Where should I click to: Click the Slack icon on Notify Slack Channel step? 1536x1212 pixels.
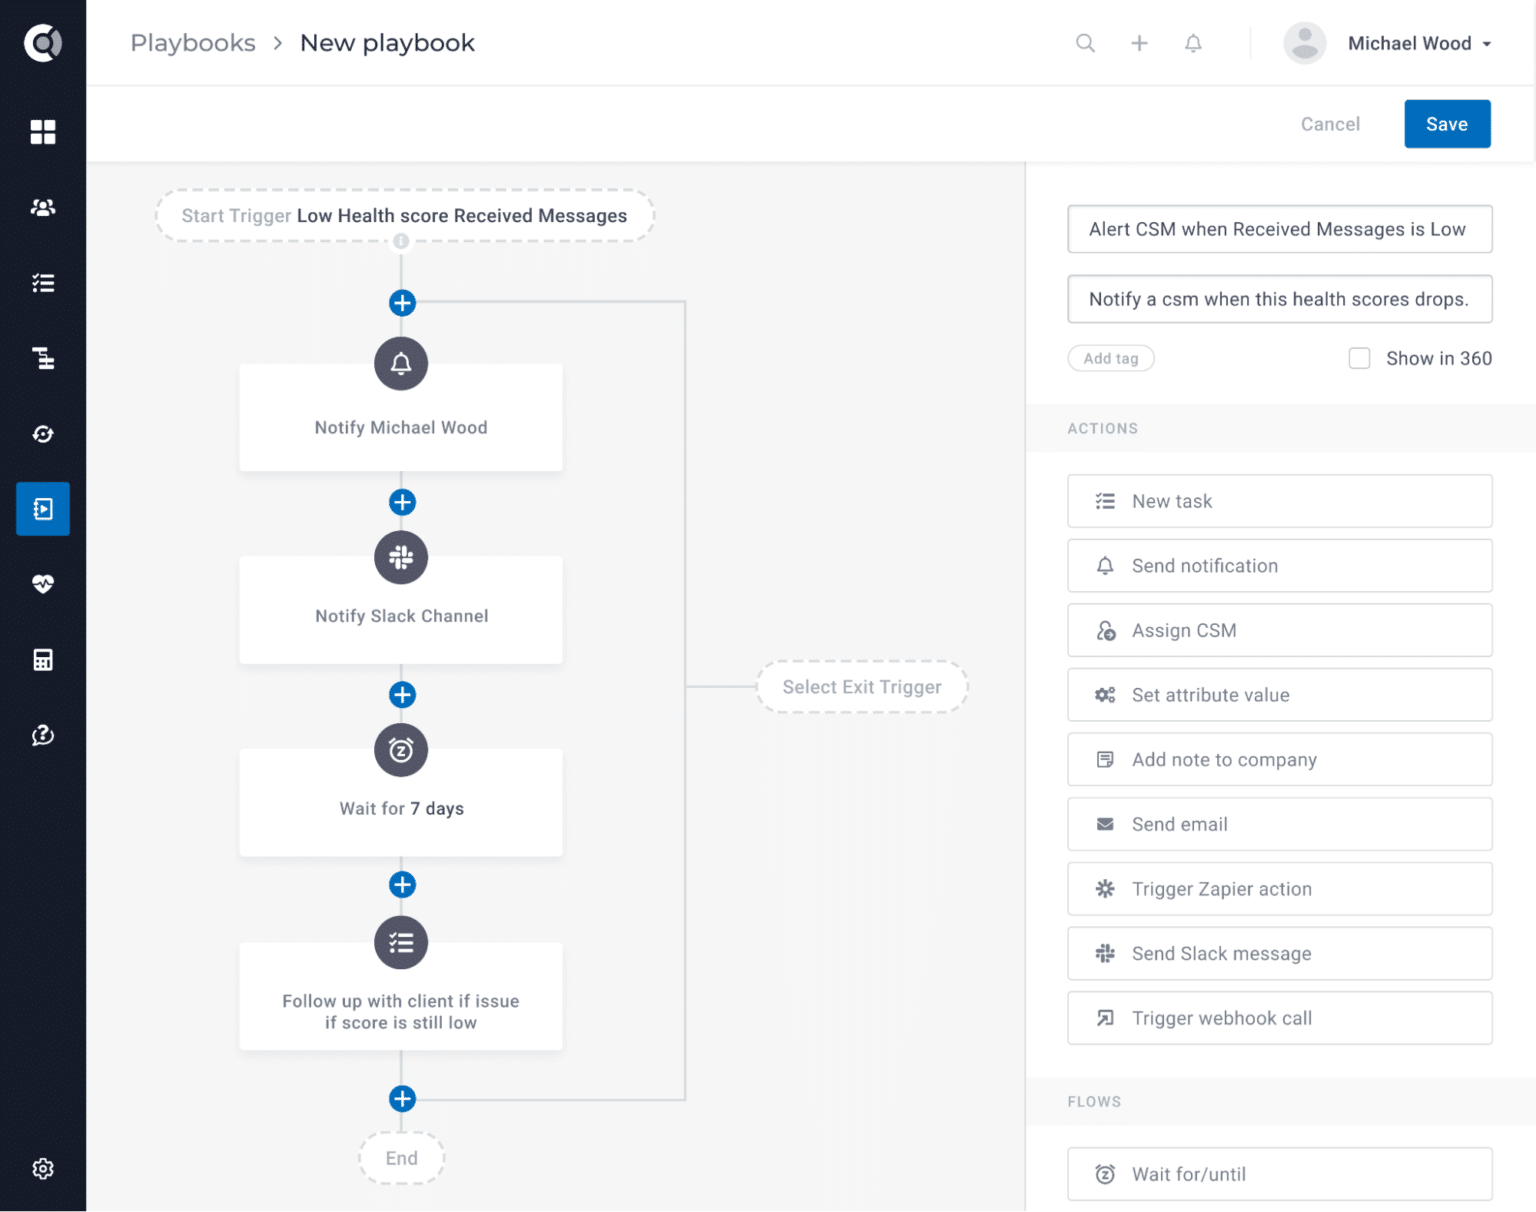click(401, 558)
